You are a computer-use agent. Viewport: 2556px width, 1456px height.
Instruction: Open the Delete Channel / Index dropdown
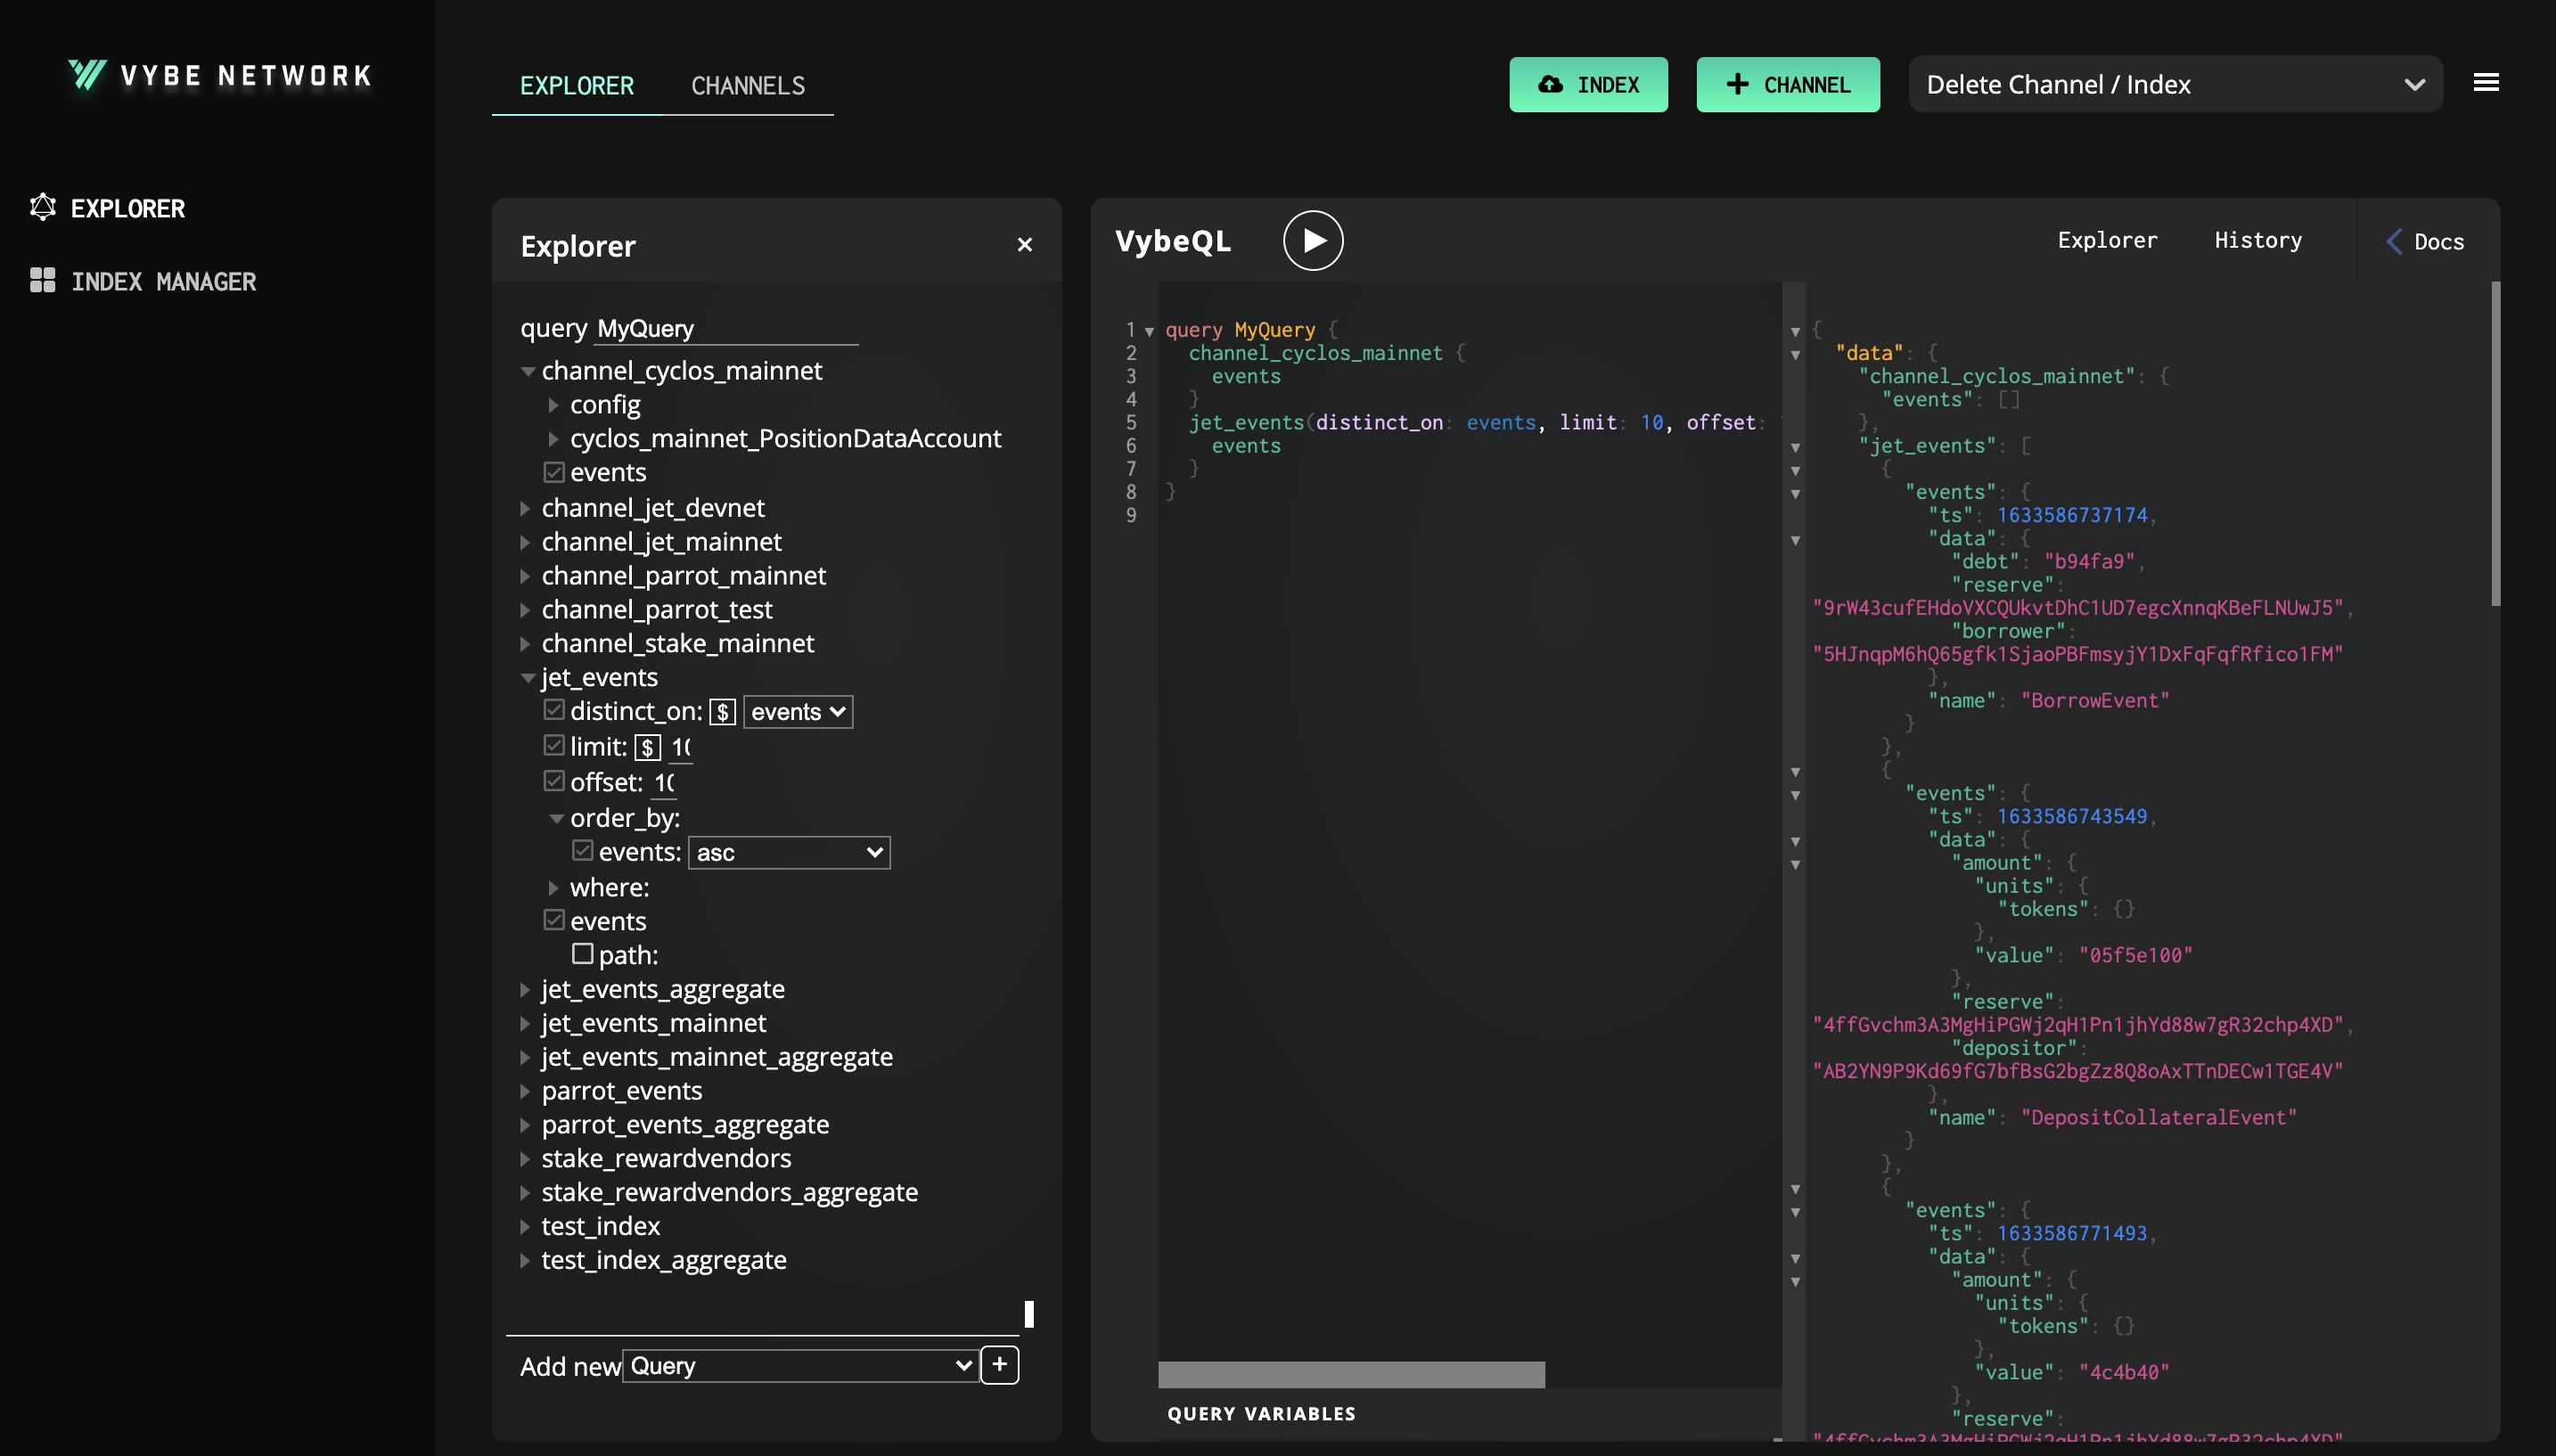click(x=2174, y=85)
